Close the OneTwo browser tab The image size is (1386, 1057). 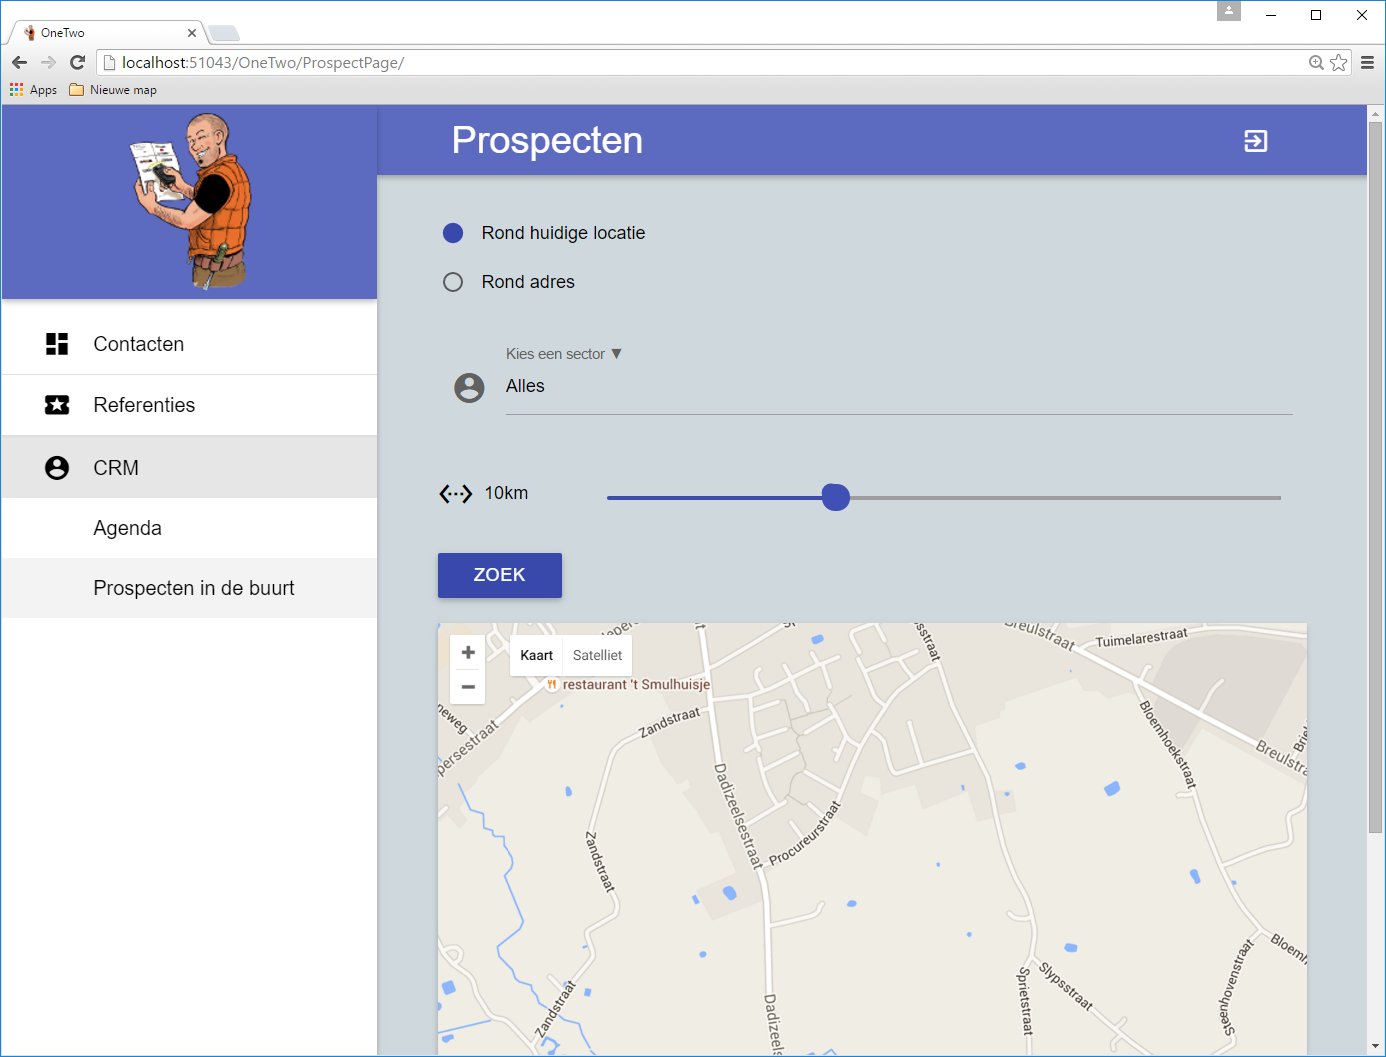point(192,33)
